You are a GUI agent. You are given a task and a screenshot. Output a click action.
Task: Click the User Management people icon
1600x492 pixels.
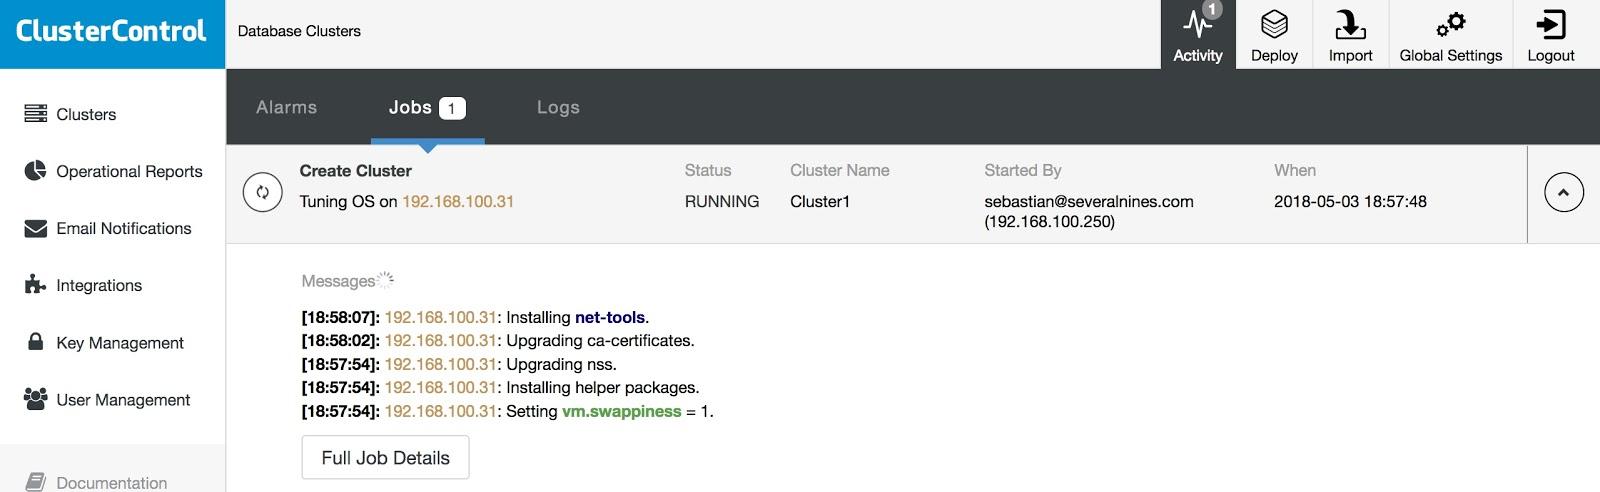pos(36,399)
